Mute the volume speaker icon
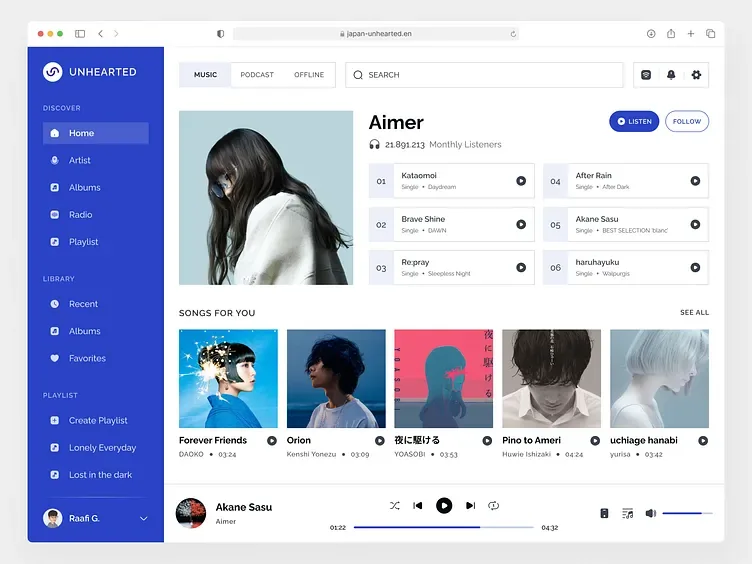 [x=650, y=513]
